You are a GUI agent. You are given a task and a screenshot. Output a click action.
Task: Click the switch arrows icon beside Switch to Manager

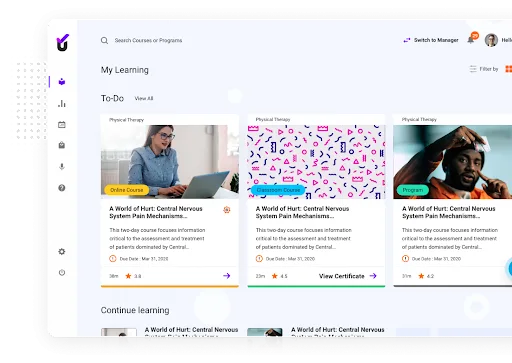tap(407, 40)
